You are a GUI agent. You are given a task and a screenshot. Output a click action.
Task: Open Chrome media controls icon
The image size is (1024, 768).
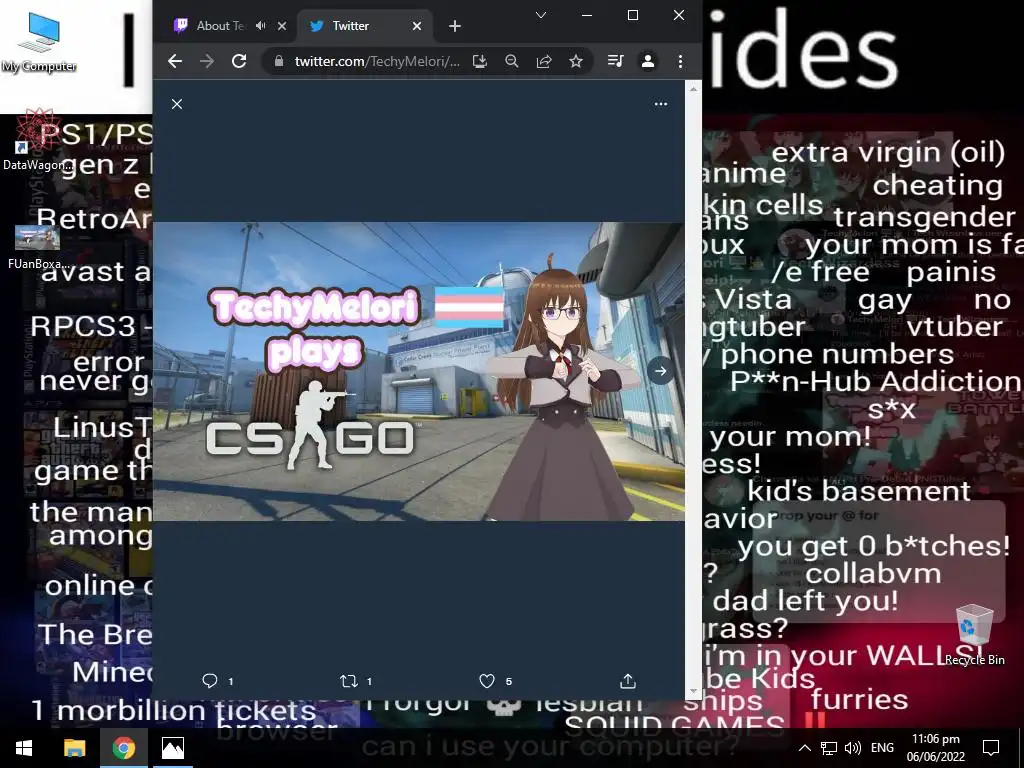[x=615, y=61]
